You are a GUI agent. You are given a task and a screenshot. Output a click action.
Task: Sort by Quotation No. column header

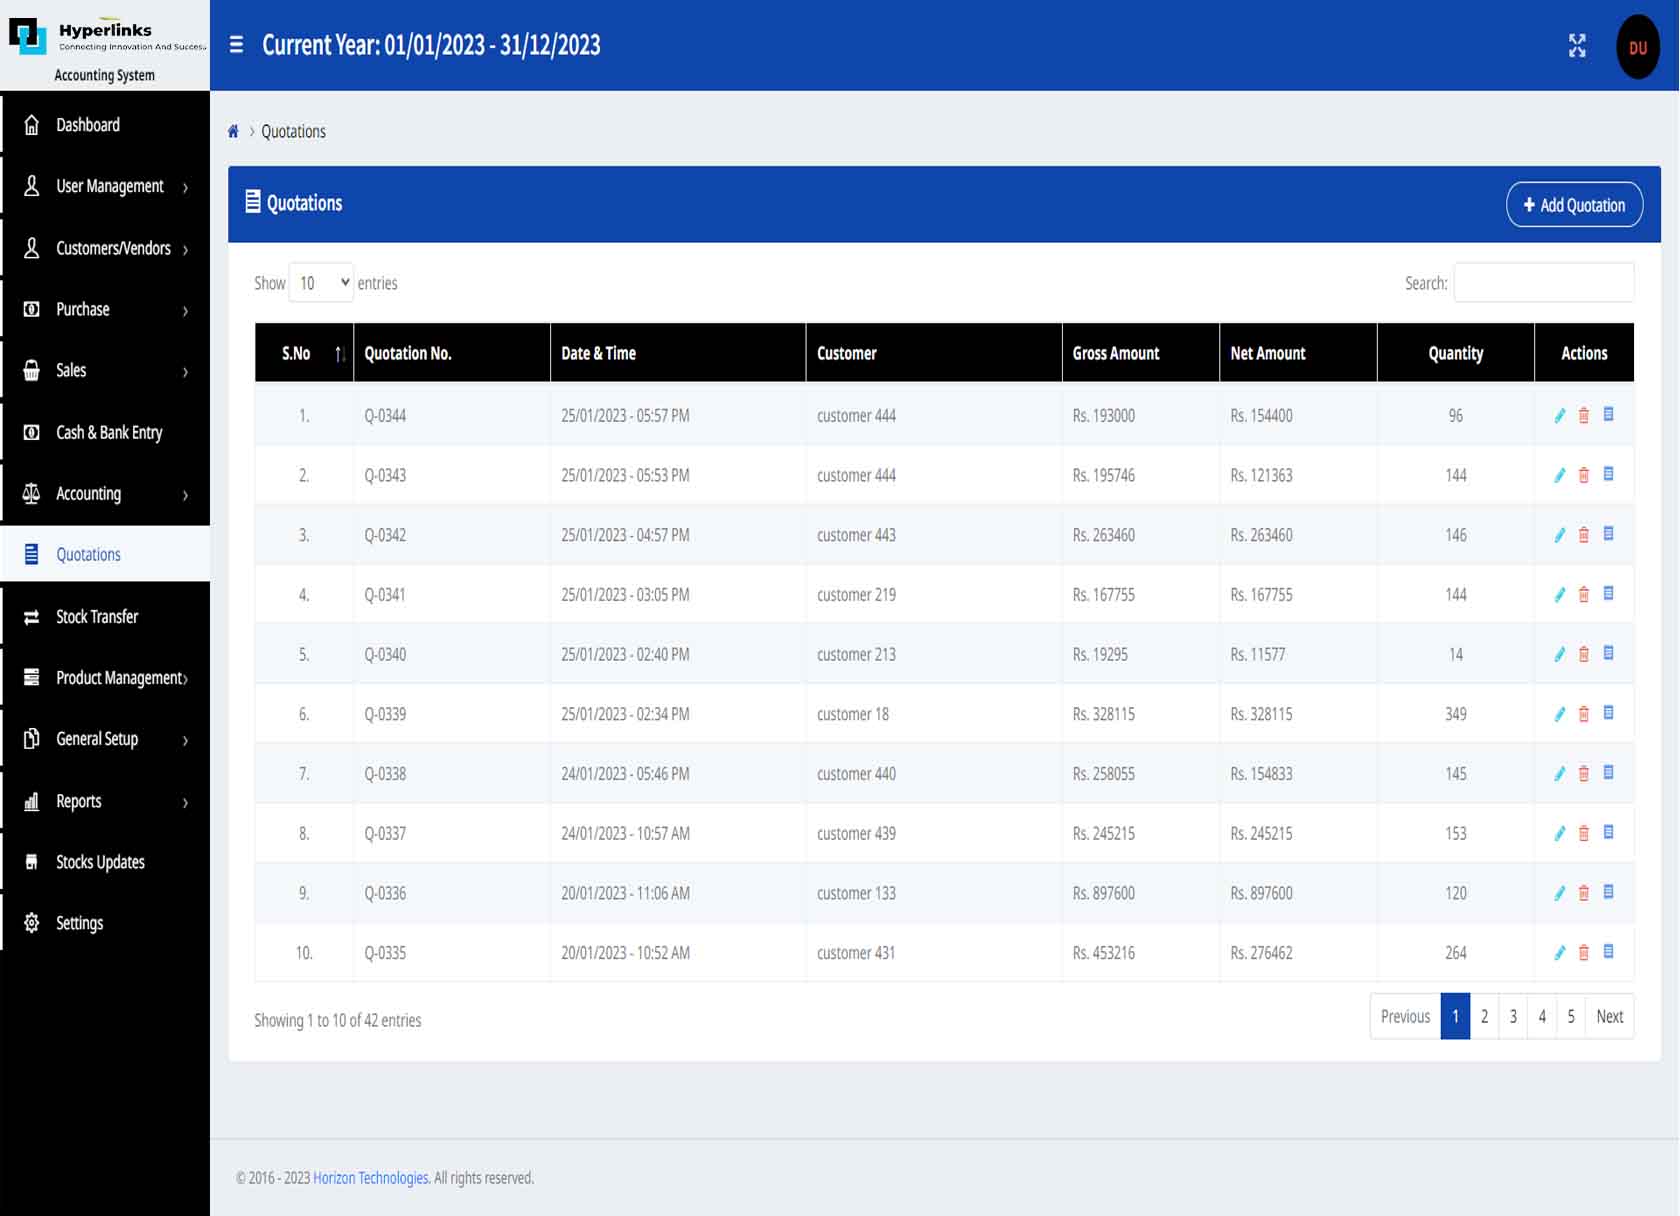pos(452,353)
